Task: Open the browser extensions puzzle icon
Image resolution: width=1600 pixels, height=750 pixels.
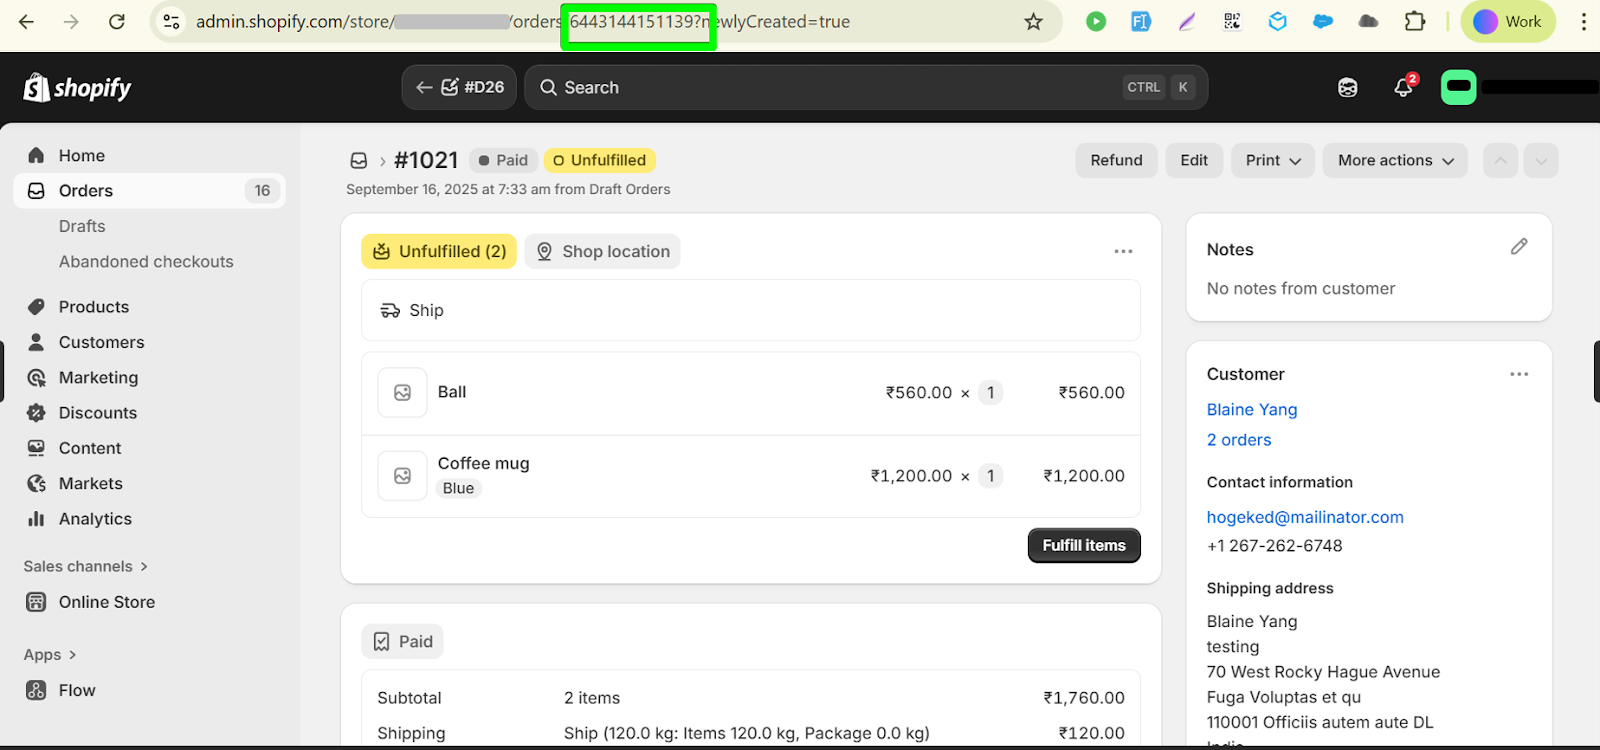Action: click(x=1415, y=21)
